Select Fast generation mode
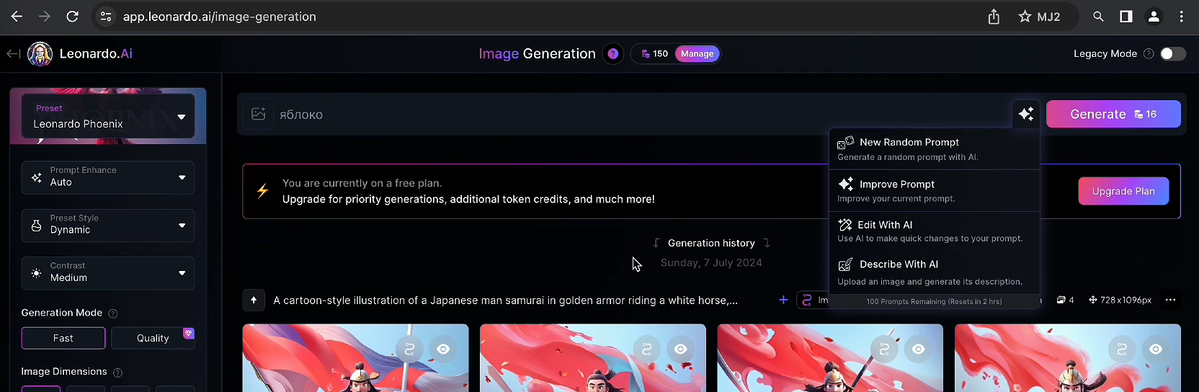 (63, 338)
